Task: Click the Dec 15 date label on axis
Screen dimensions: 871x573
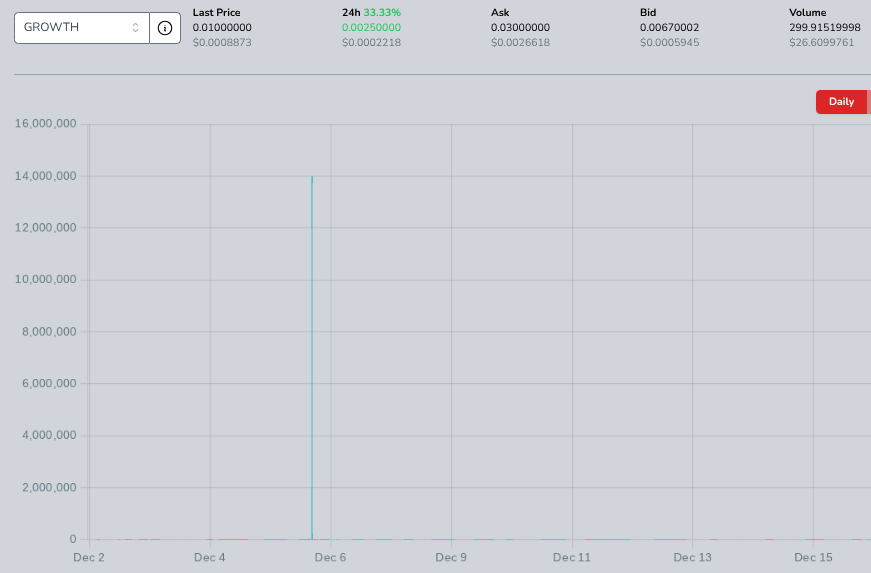Action: pyautogui.click(x=813, y=557)
